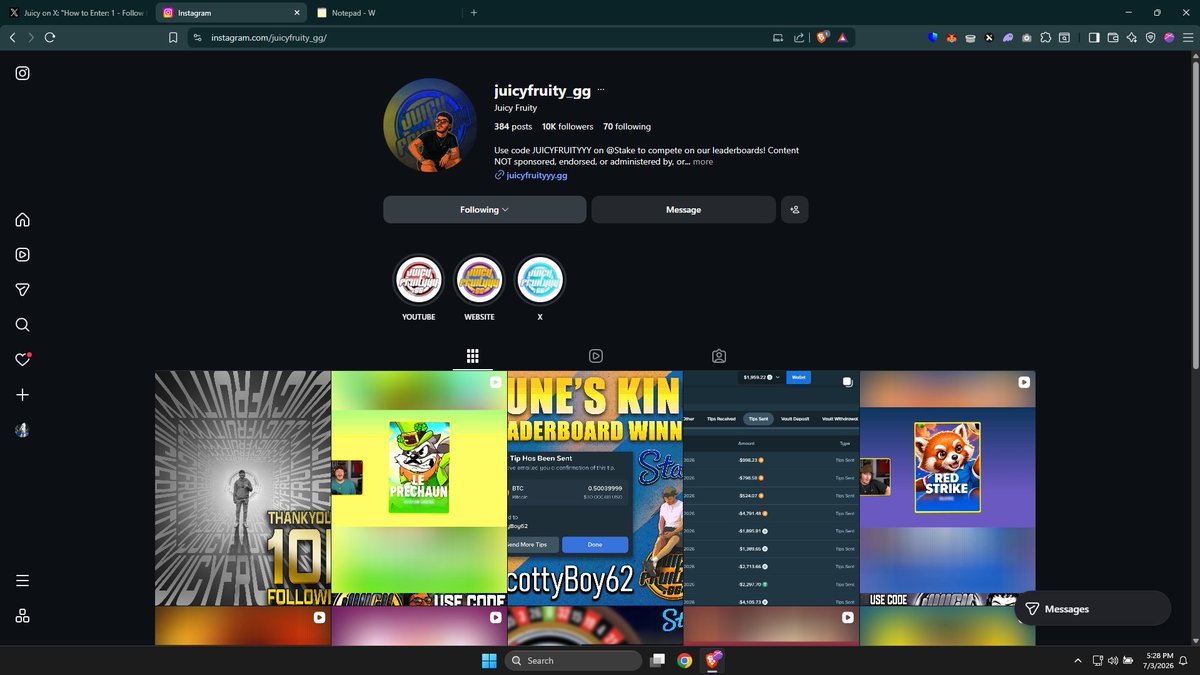
Task: Click the add-similar-accounts person icon button
Action: [794, 210]
